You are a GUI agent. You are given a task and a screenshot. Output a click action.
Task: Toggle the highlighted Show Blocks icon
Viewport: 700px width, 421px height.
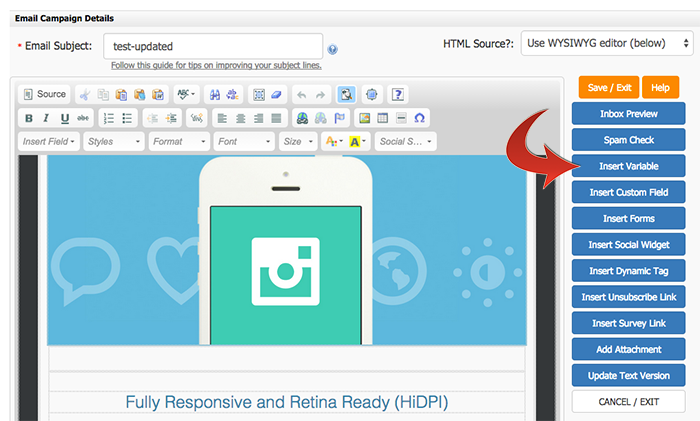click(346, 95)
